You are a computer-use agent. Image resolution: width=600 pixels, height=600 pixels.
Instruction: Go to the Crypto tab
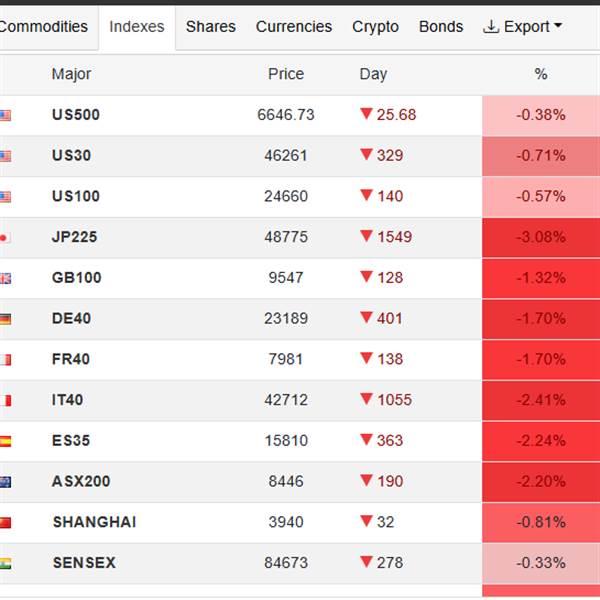pyautogui.click(x=375, y=27)
